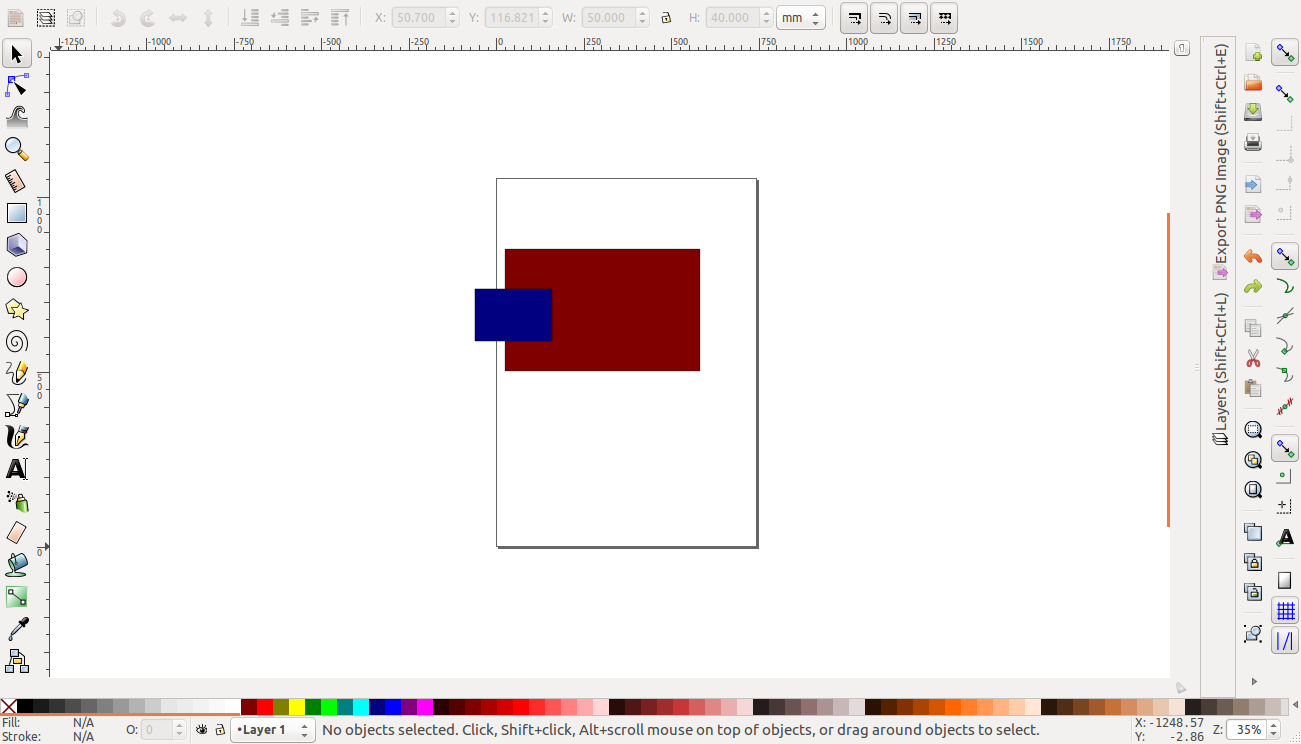The height and width of the screenshot is (744, 1301).
Task: Toggle moving patterns with objects
Action: 943,18
